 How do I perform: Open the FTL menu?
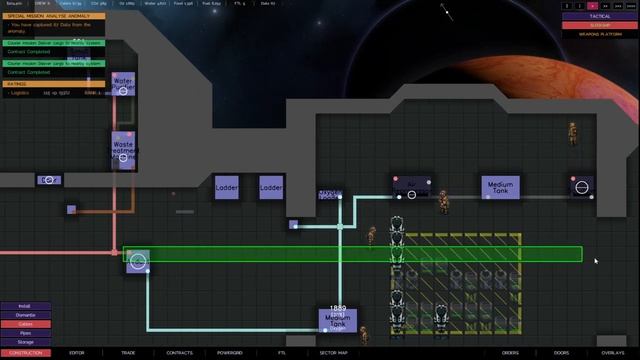282,353
